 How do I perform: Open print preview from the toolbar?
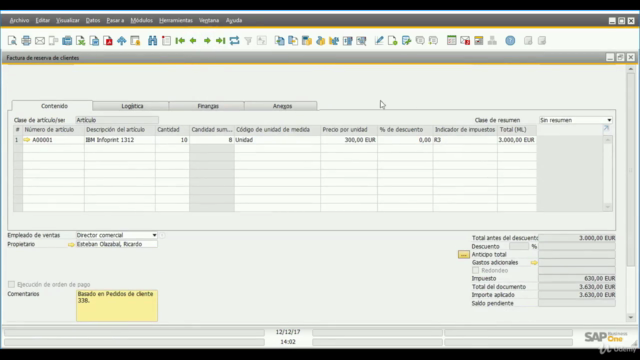coord(12,40)
